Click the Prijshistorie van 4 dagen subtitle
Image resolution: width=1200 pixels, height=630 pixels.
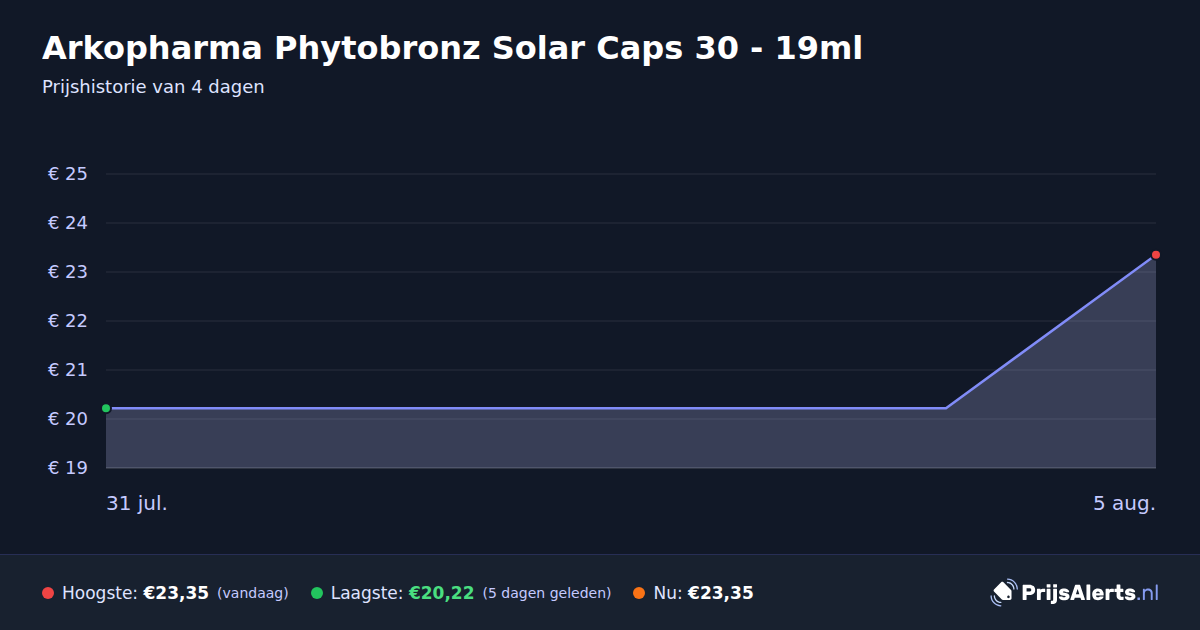pyautogui.click(x=153, y=87)
